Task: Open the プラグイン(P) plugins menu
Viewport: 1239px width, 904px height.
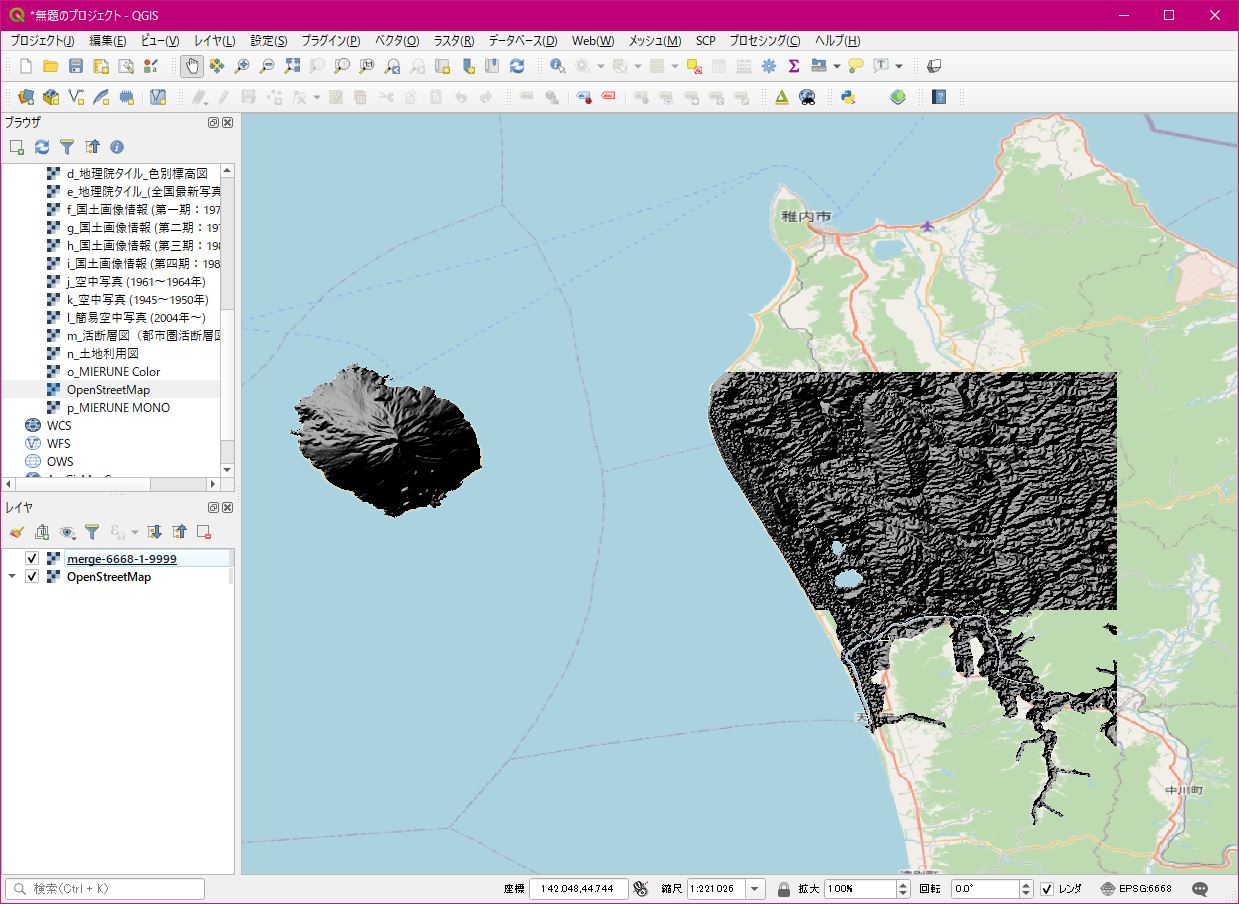Action: pos(330,41)
